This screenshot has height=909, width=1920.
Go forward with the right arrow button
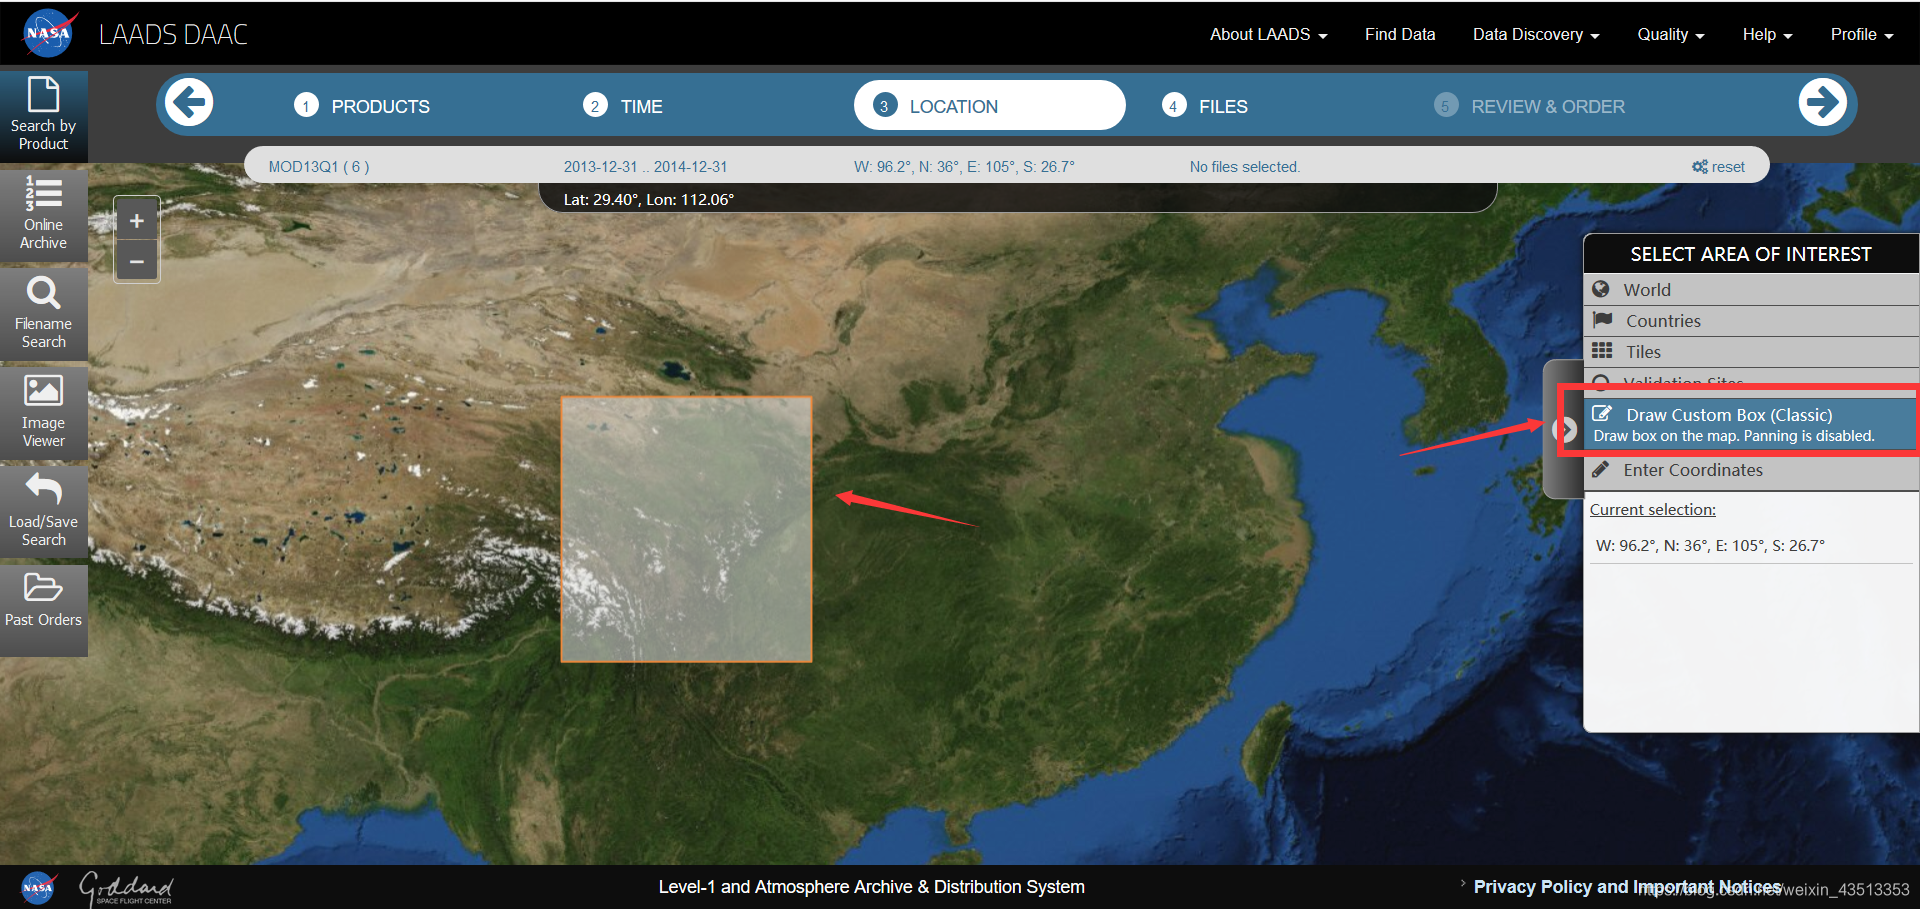pos(1822,102)
